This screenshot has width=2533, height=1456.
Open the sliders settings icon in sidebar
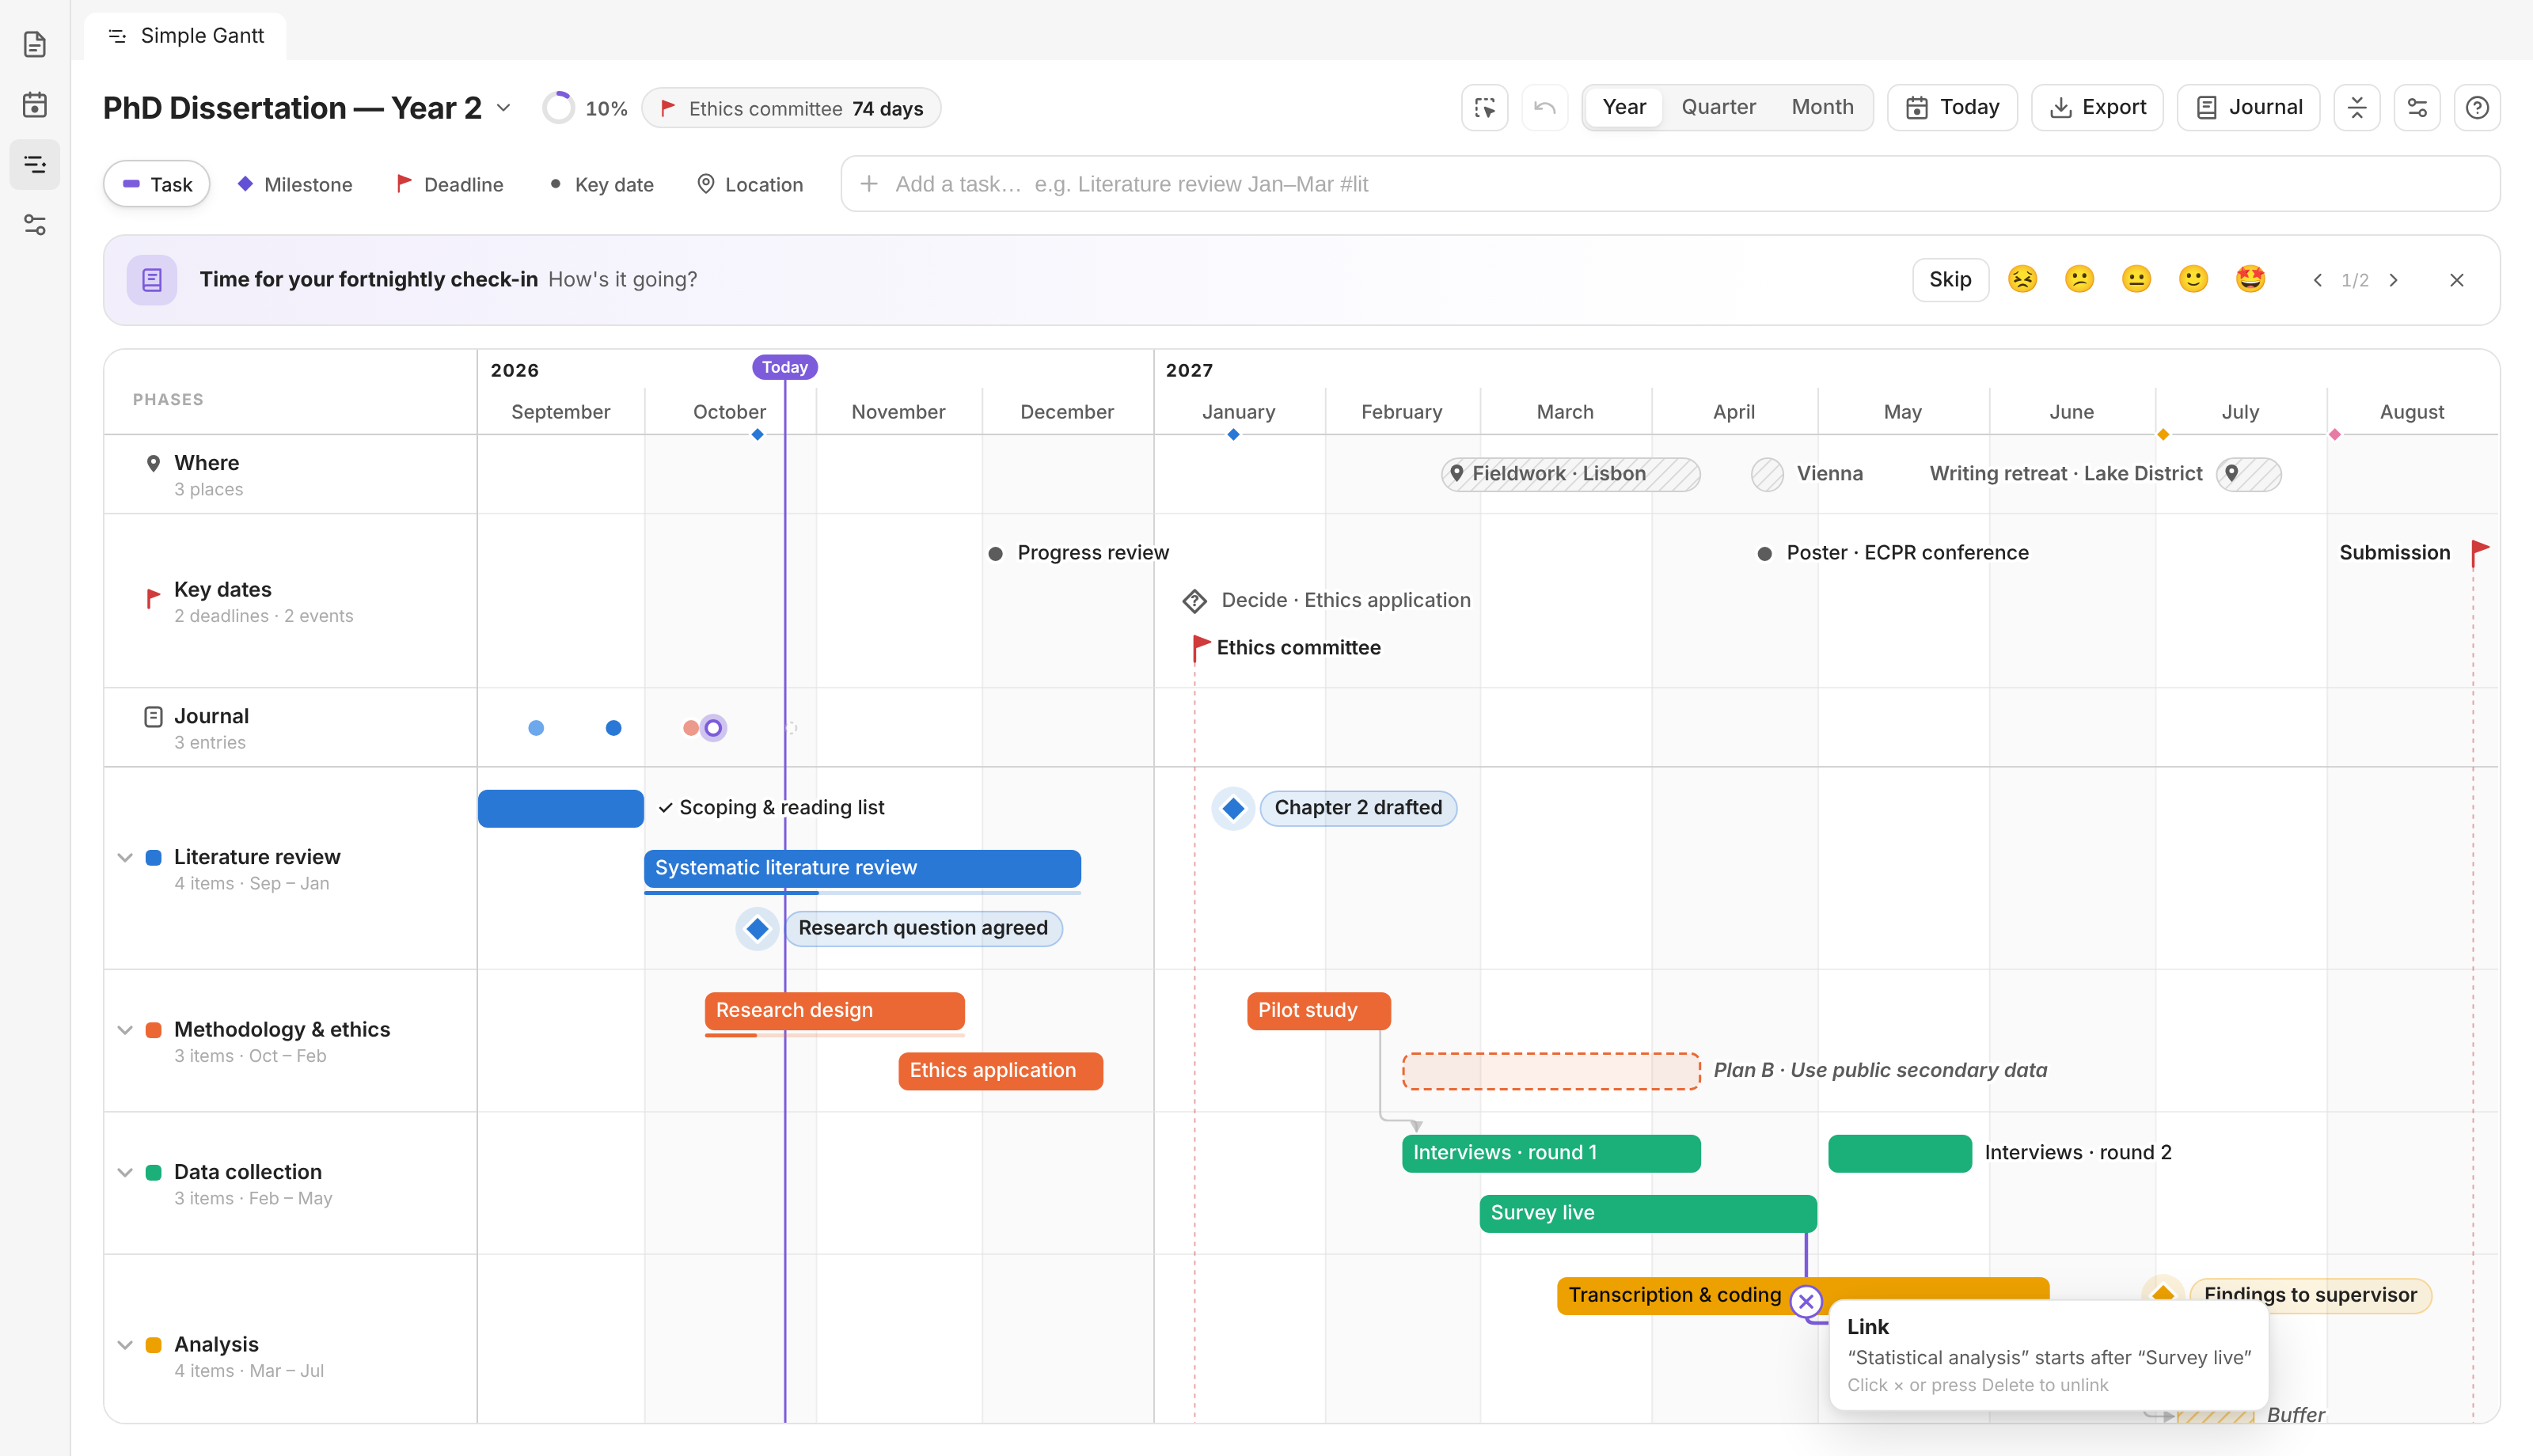pyautogui.click(x=35, y=224)
